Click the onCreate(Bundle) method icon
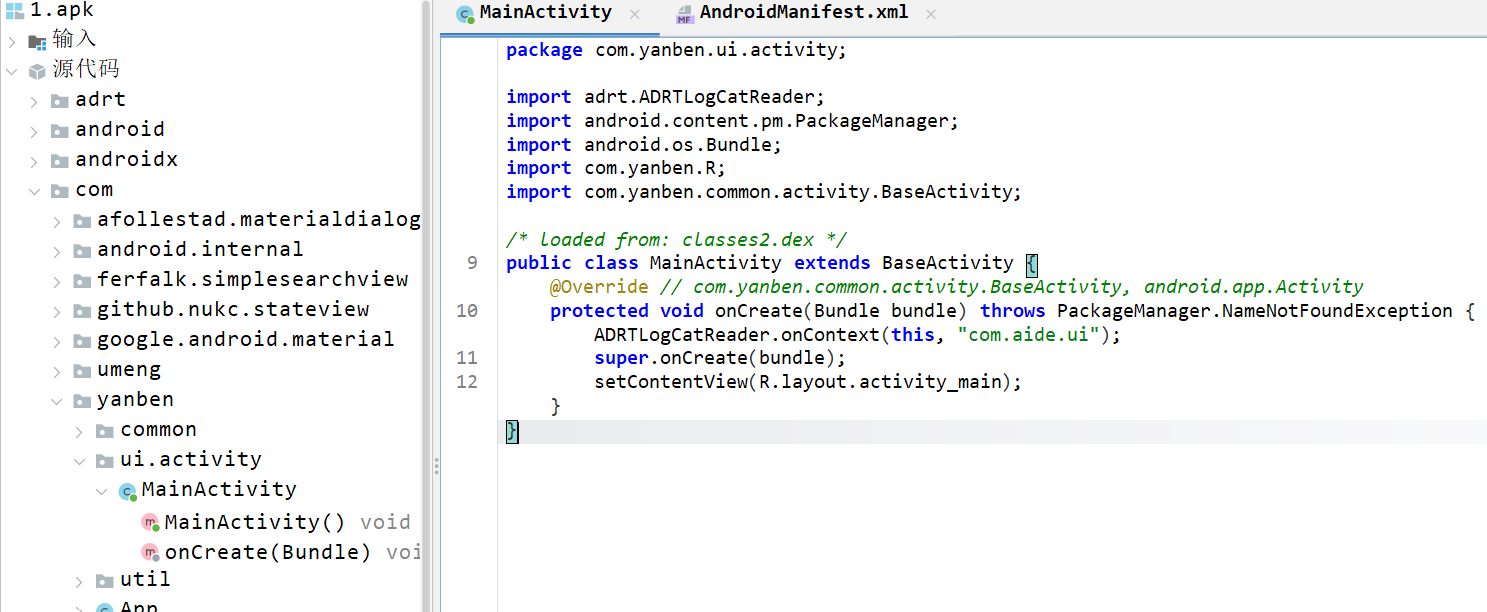1487x612 pixels. (150, 553)
